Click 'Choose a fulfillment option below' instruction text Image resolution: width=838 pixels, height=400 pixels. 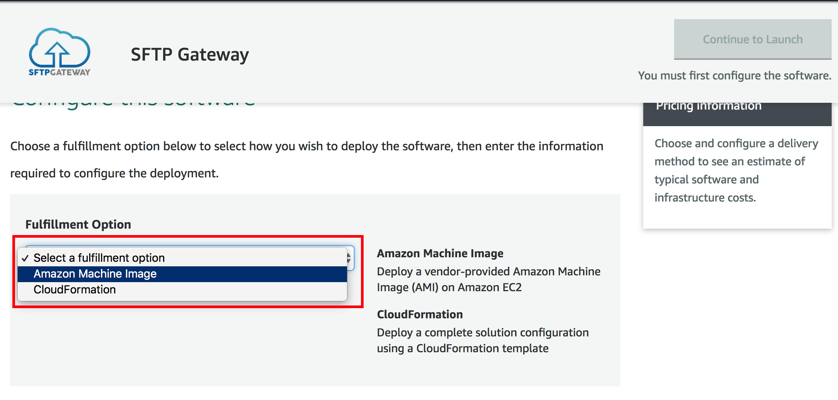307,146
